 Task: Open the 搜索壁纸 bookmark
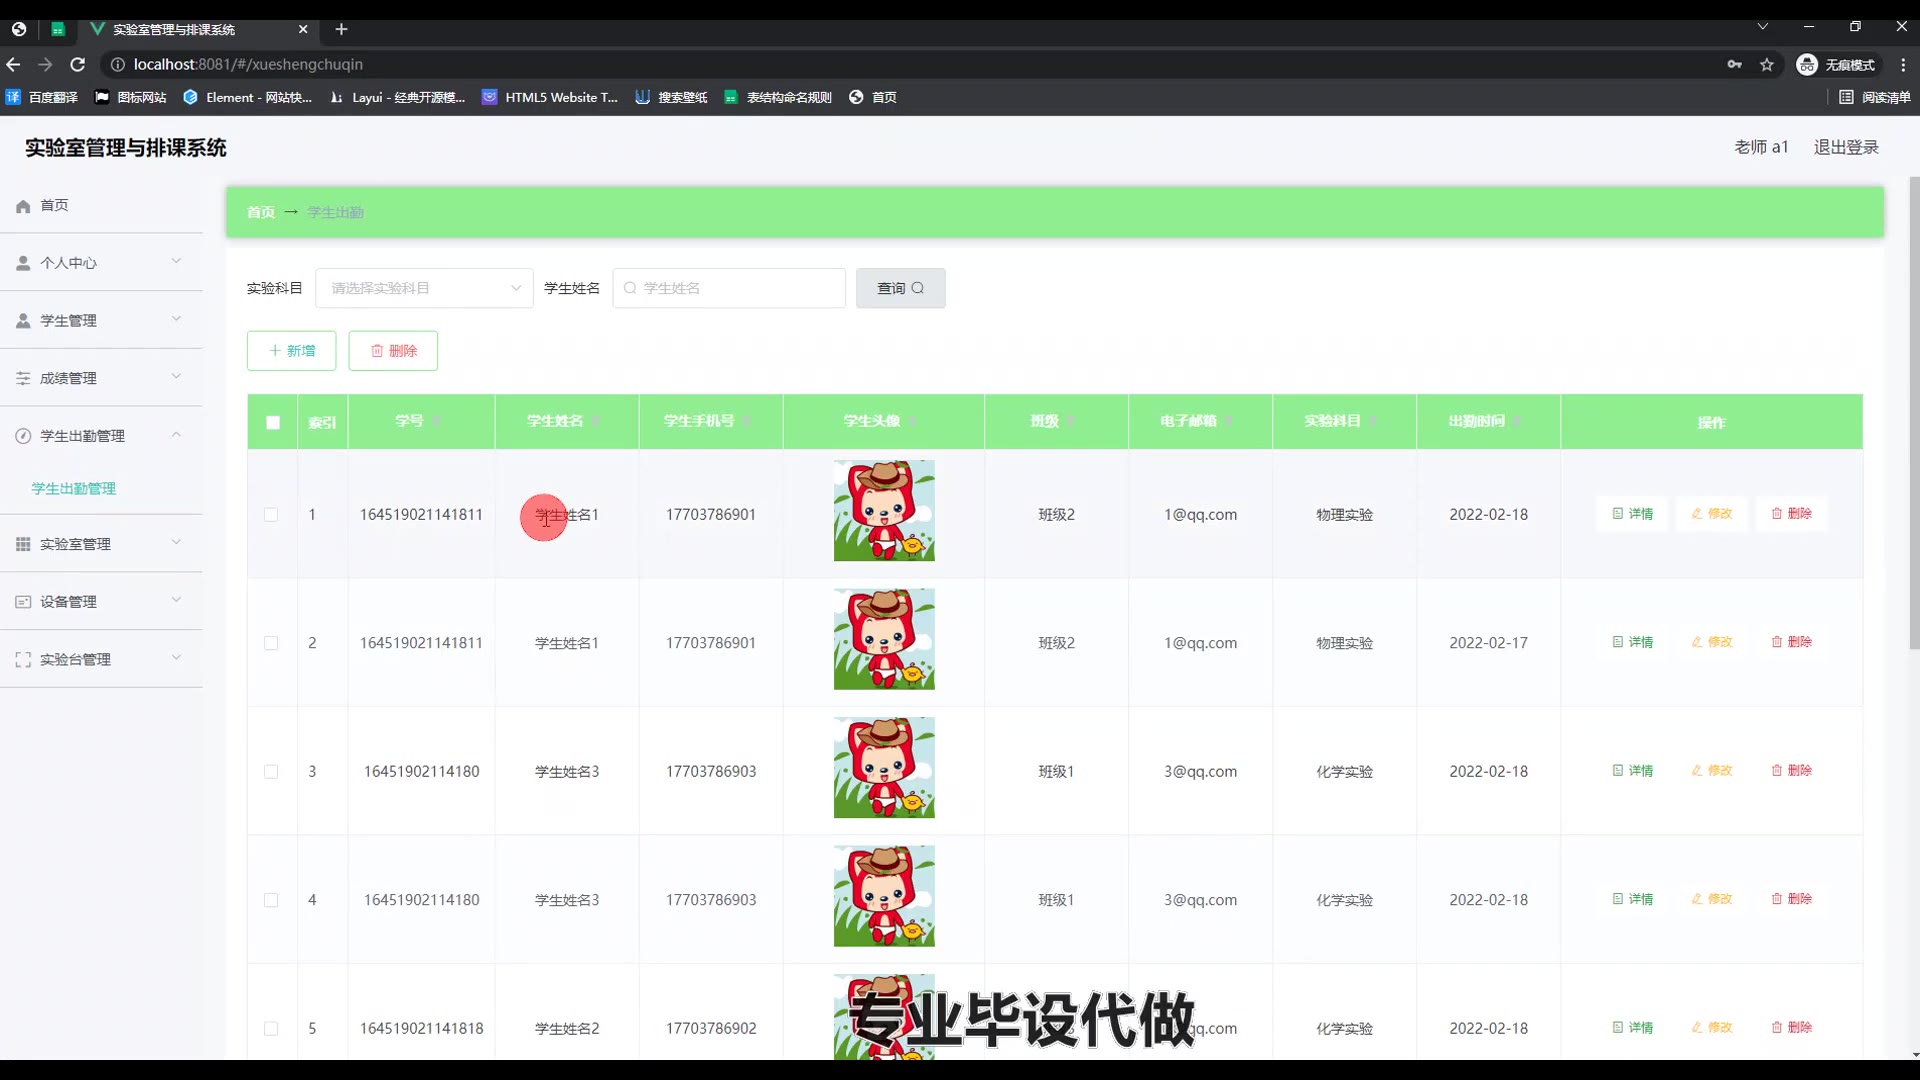(671, 97)
